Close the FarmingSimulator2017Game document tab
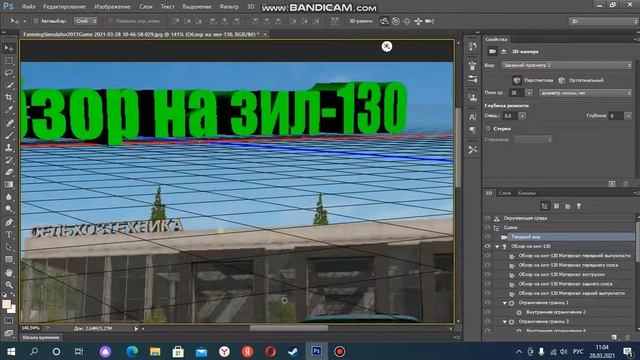The height and width of the screenshot is (360, 640). [265, 34]
